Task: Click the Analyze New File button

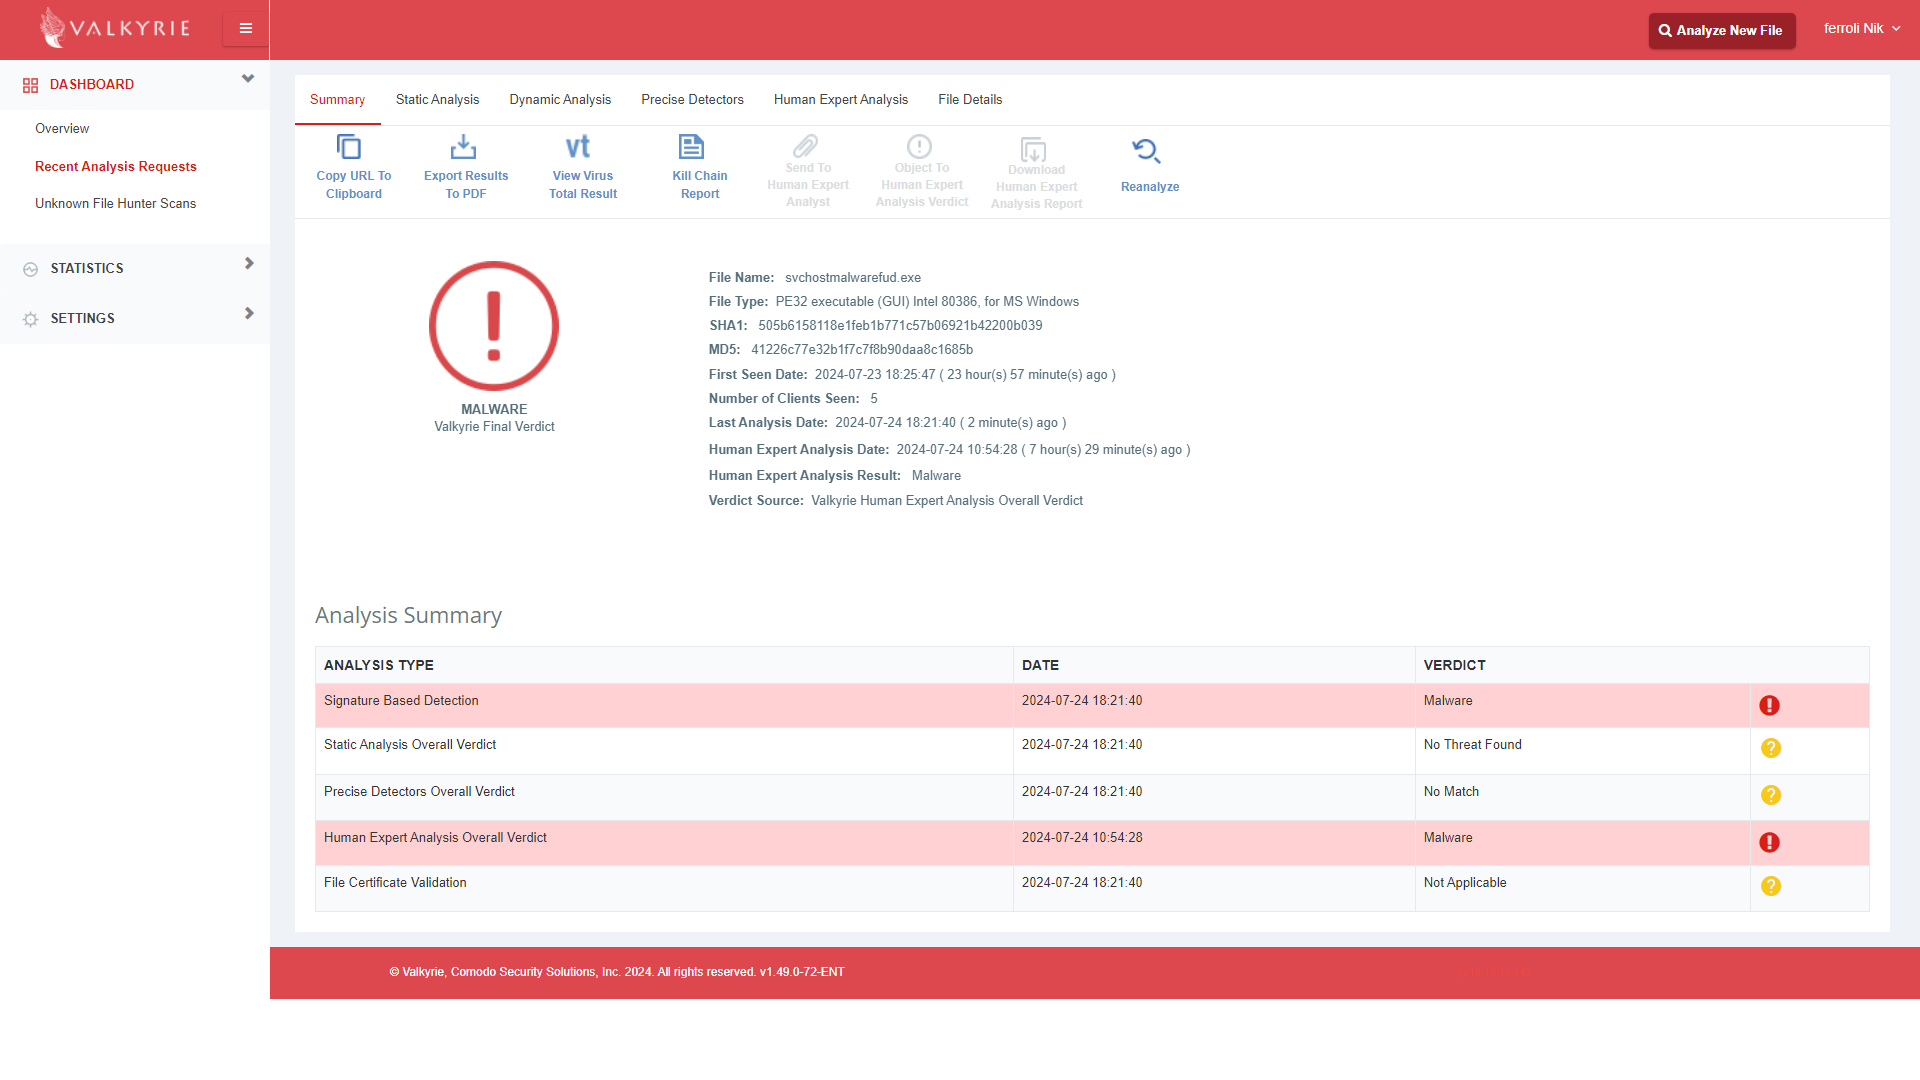Action: coord(1721,31)
